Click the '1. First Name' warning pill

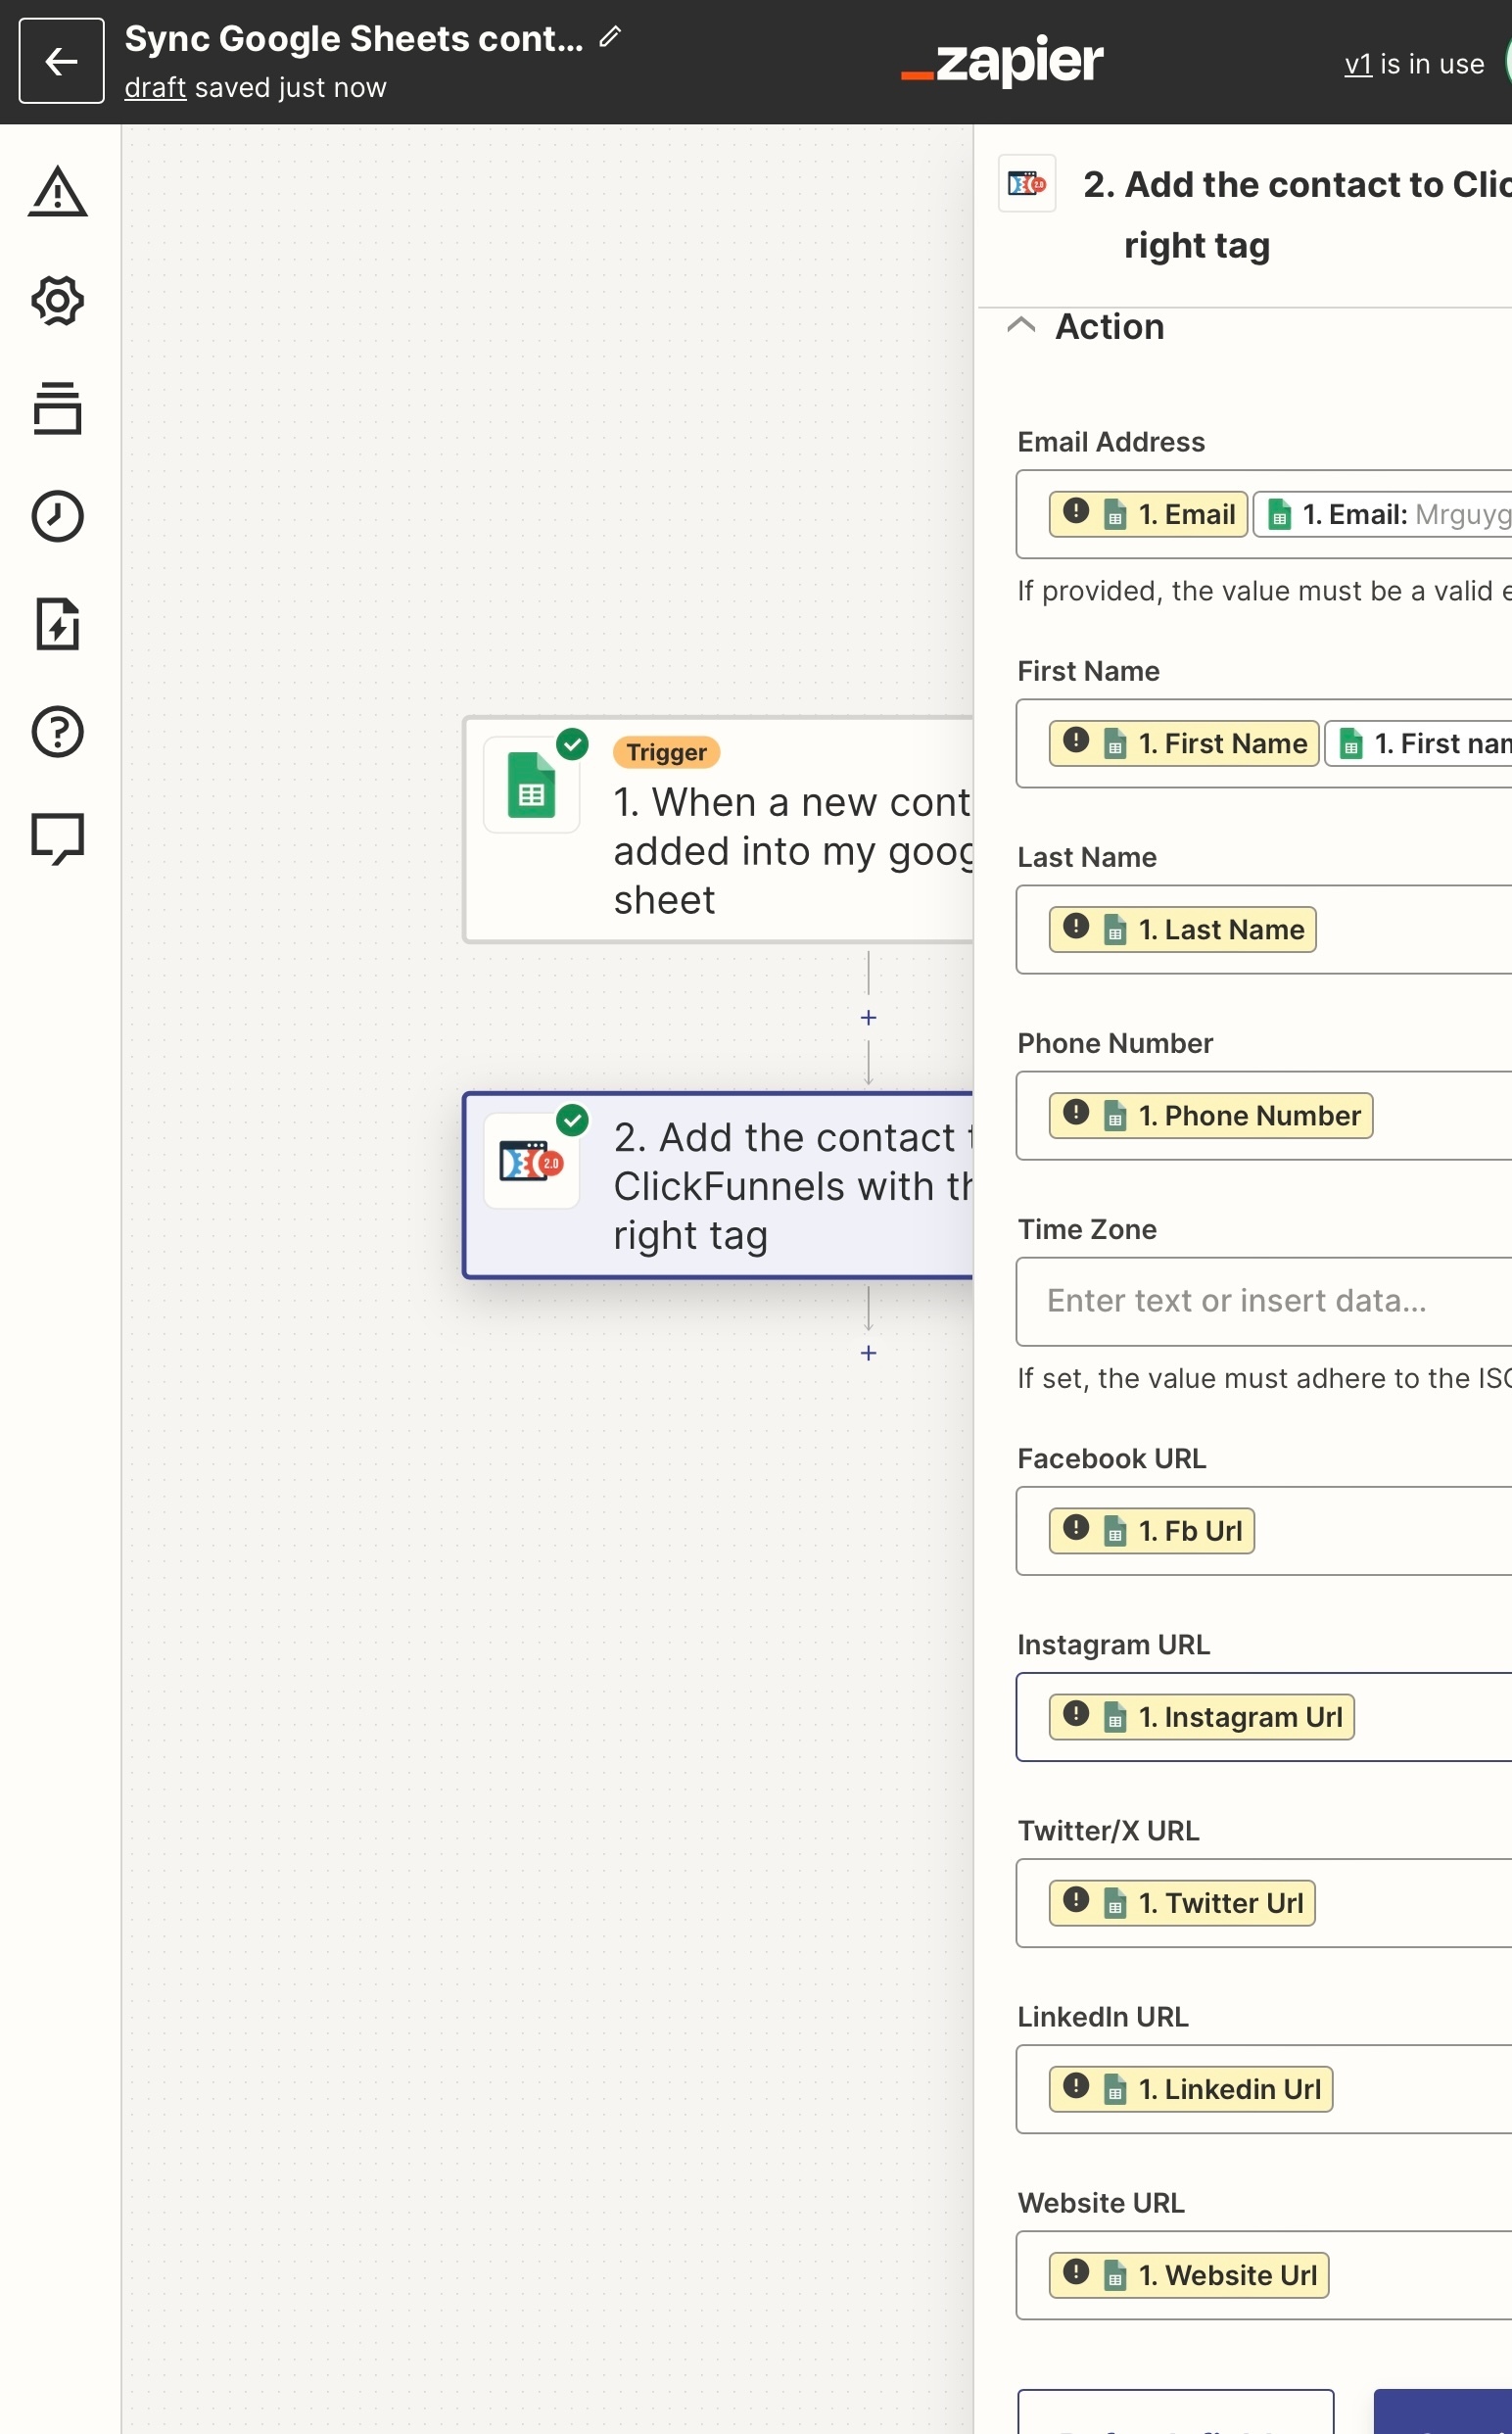click(x=1184, y=743)
